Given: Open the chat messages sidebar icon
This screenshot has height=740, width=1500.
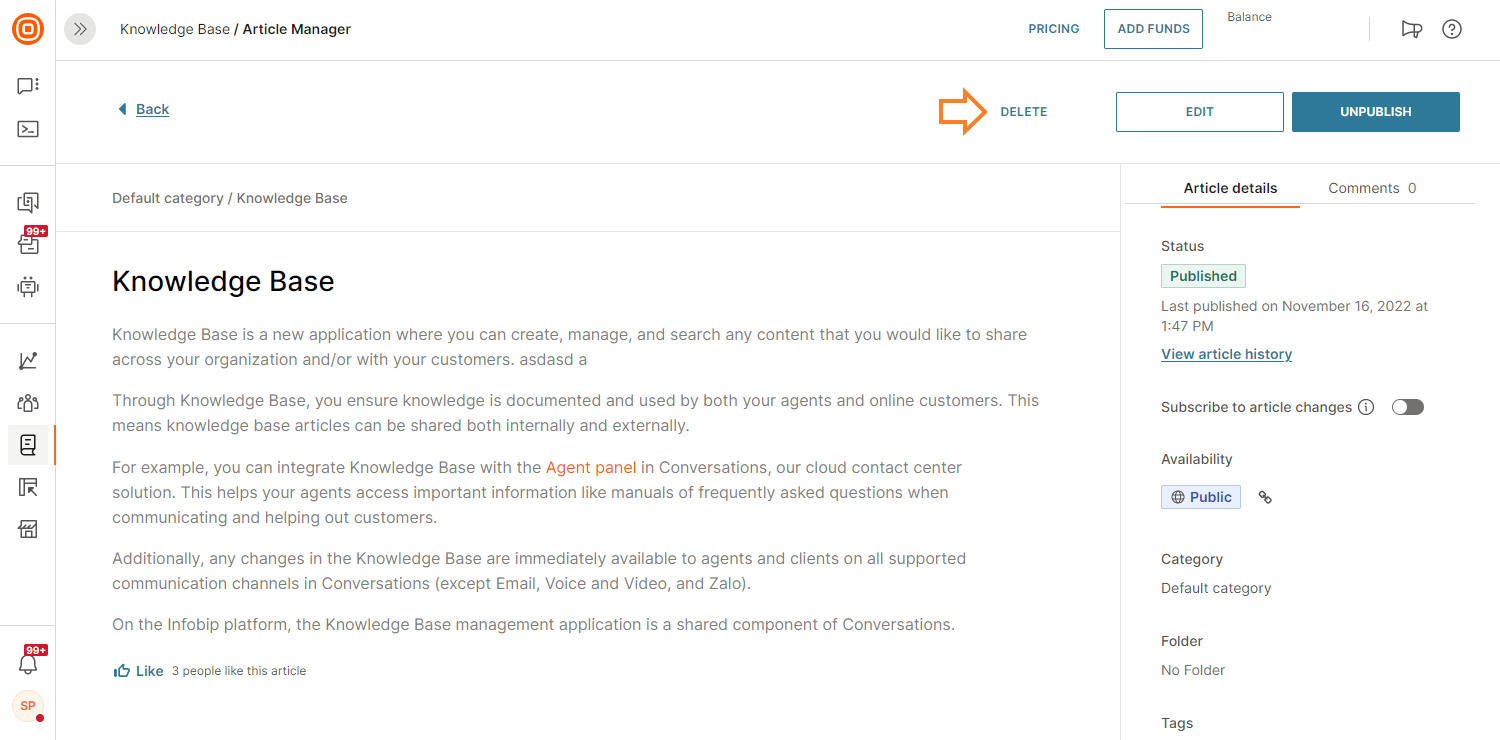Looking at the screenshot, I should (x=28, y=86).
